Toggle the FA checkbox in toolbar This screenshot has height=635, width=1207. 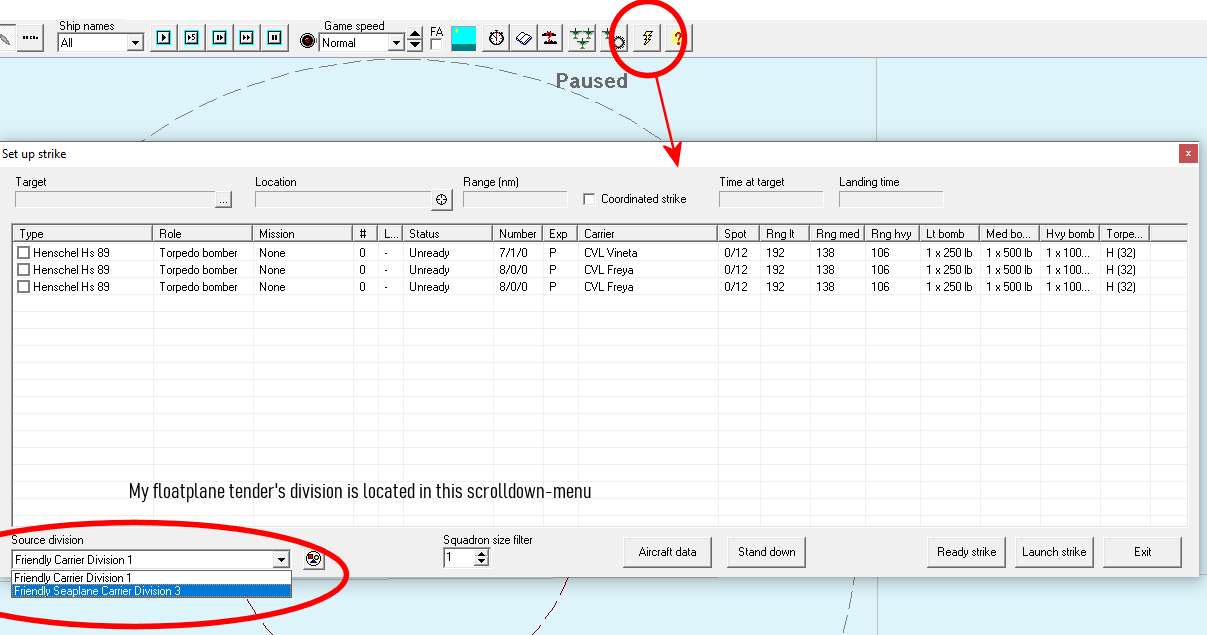pyautogui.click(x=436, y=44)
